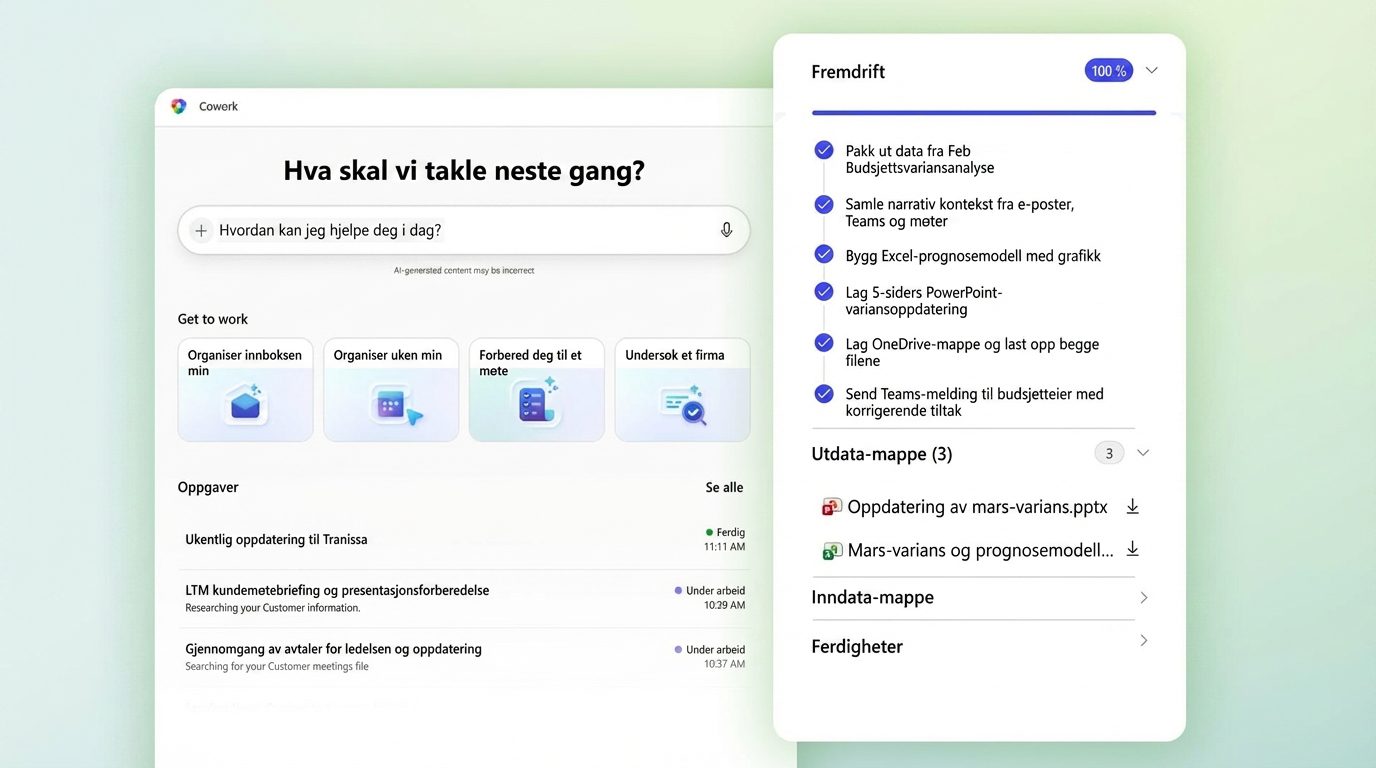Viewport: 1376px width, 768px height.
Task: Click the Se alle link
Action: [x=724, y=488]
